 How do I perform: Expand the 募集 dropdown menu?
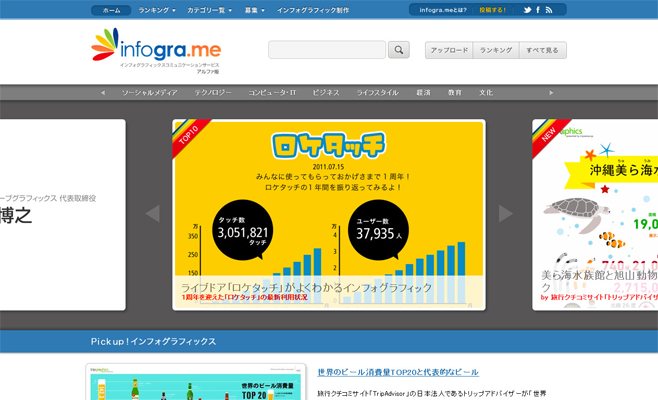[254, 10]
